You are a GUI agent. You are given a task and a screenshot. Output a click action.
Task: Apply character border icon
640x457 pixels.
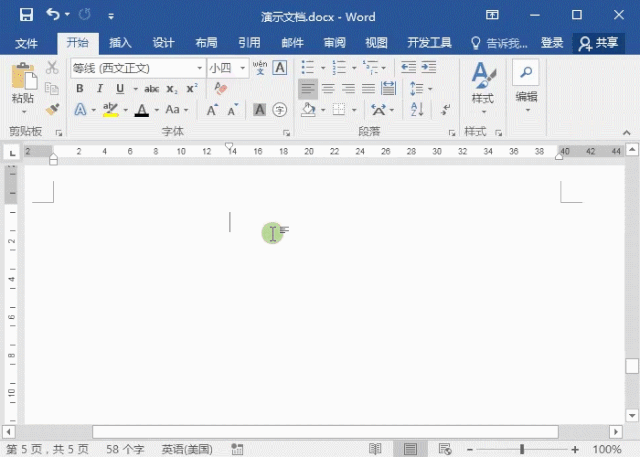click(280, 68)
